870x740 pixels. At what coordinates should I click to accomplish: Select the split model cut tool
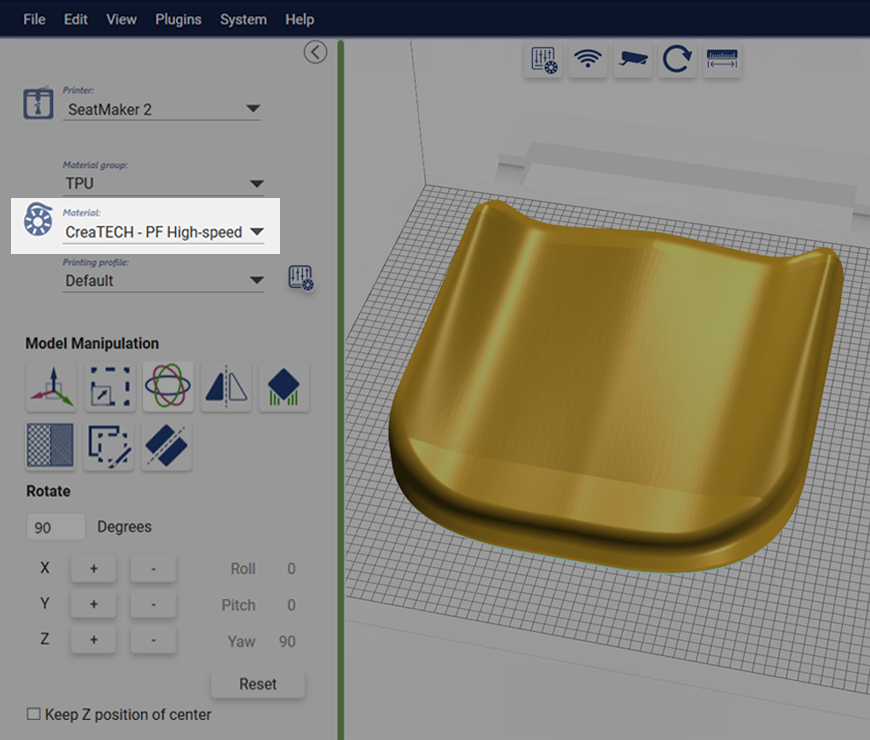click(x=166, y=445)
